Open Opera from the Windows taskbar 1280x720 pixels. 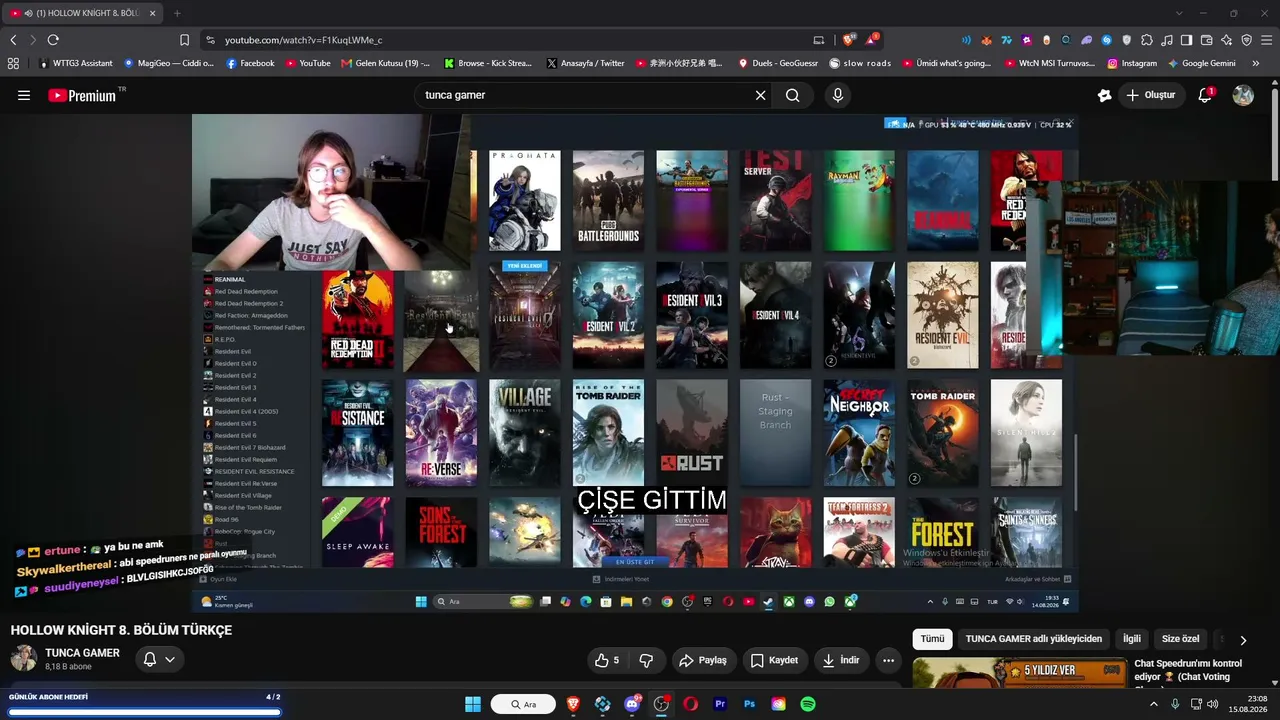pyautogui.click(x=690, y=704)
